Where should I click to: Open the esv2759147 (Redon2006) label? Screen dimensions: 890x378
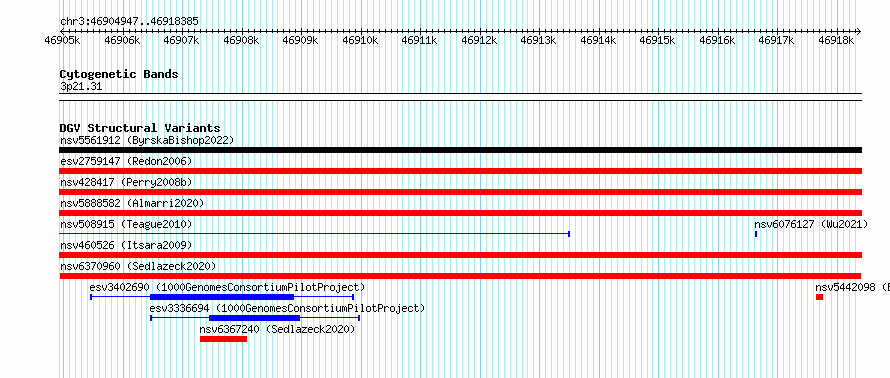click(126, 161)
